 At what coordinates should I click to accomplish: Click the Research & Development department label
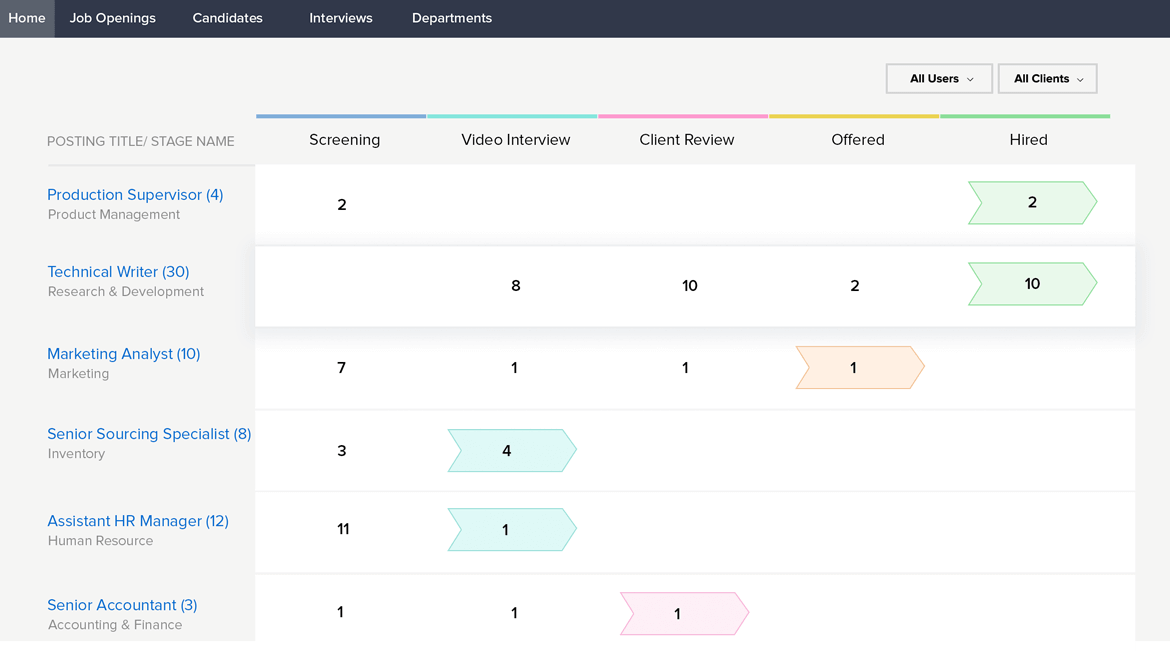[x=125, y=291]
